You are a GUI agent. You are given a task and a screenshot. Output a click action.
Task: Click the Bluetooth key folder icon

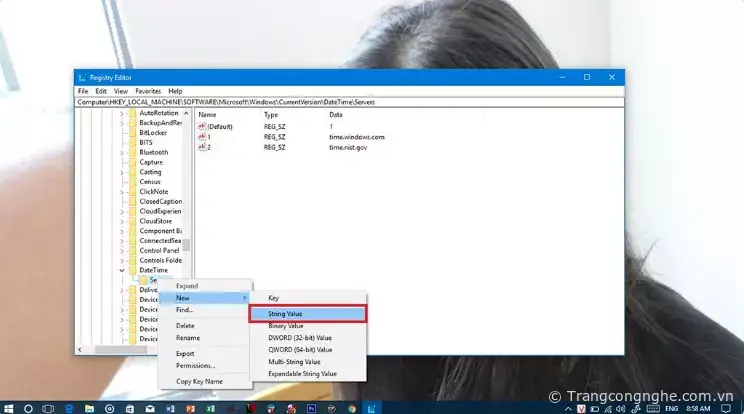click(132, 152)
